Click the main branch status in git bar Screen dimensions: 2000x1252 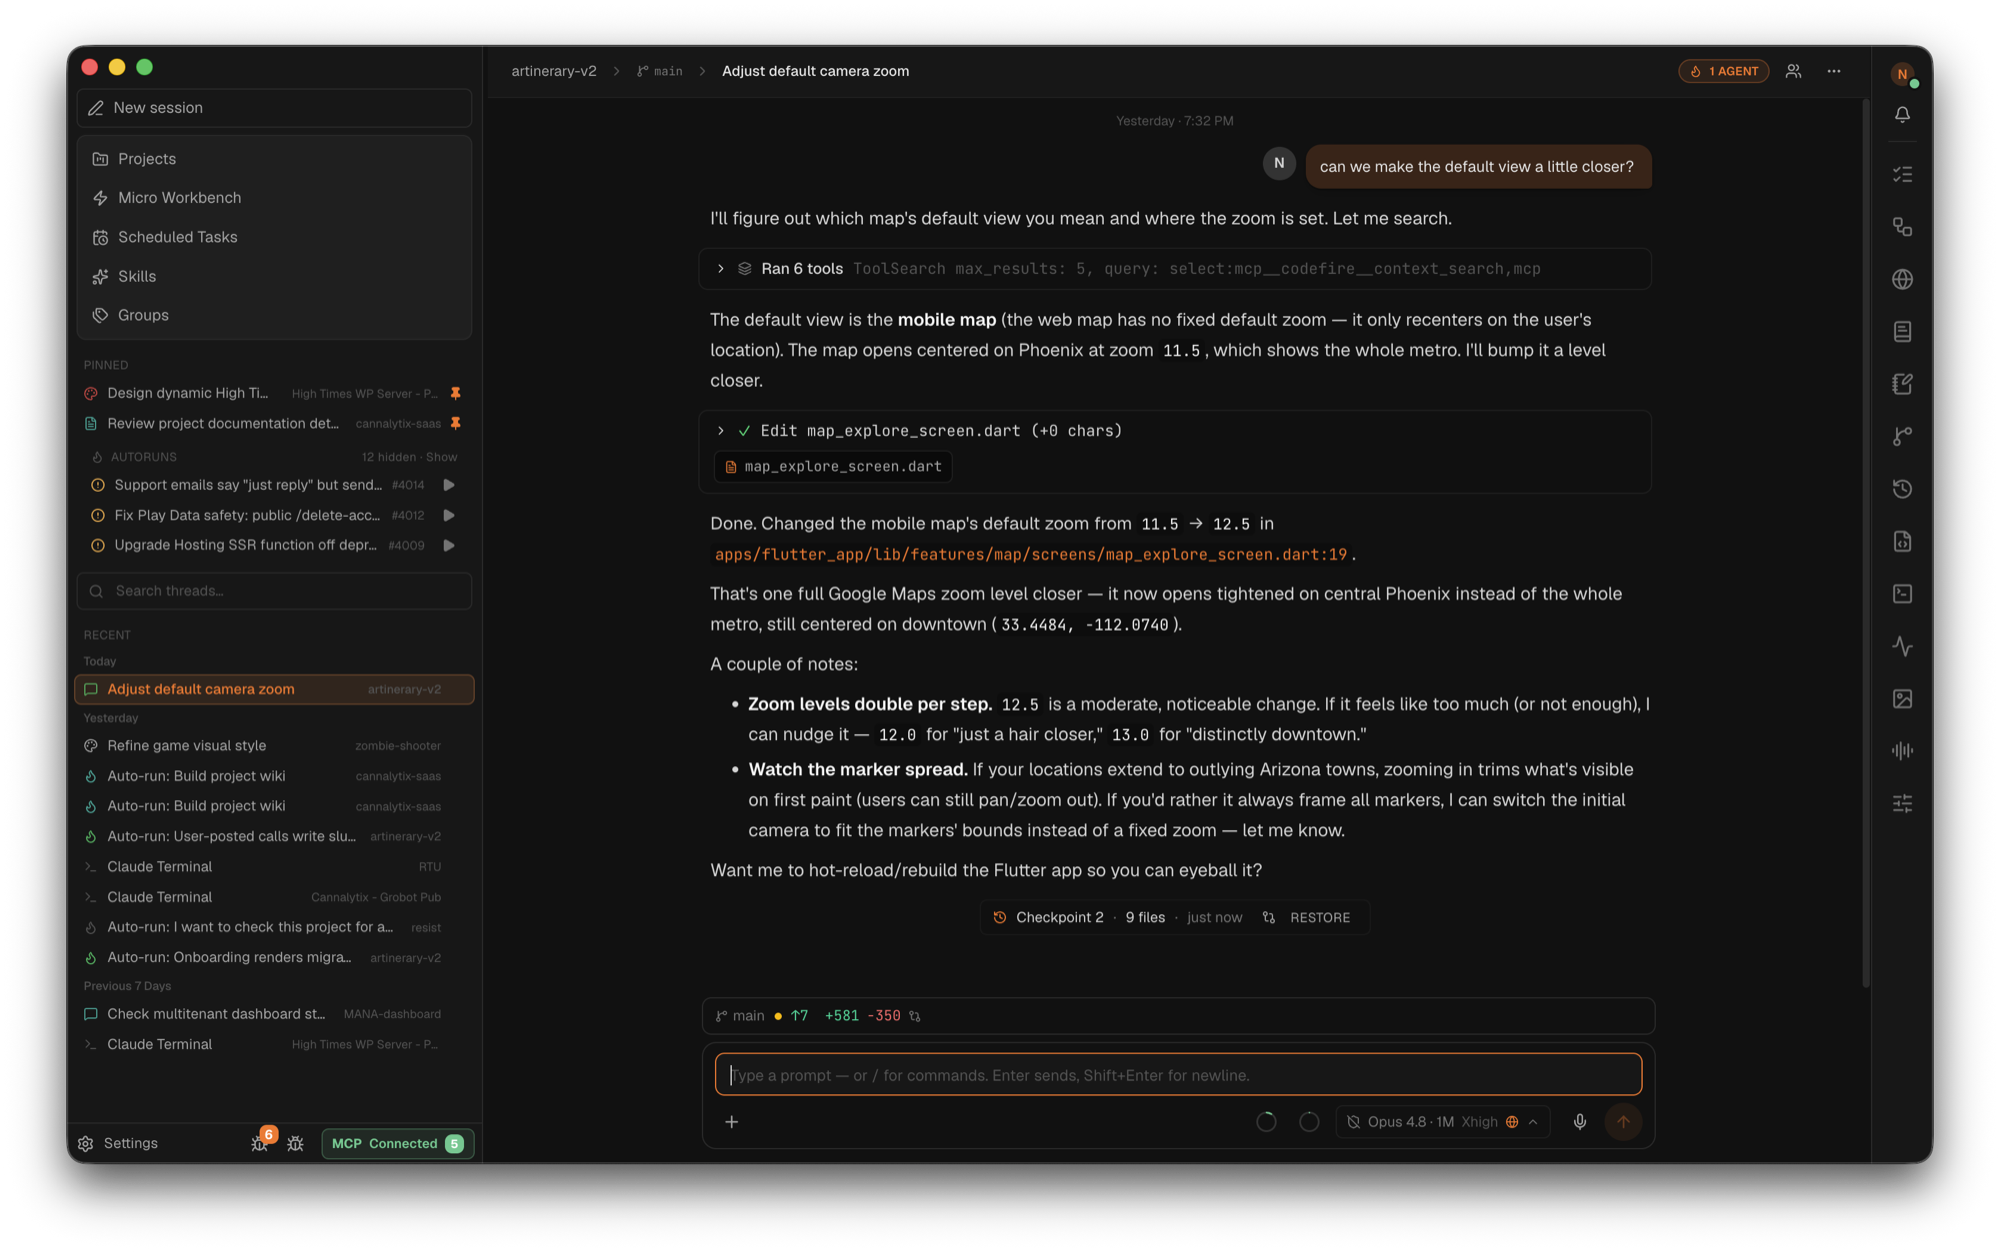(740, 1016)
